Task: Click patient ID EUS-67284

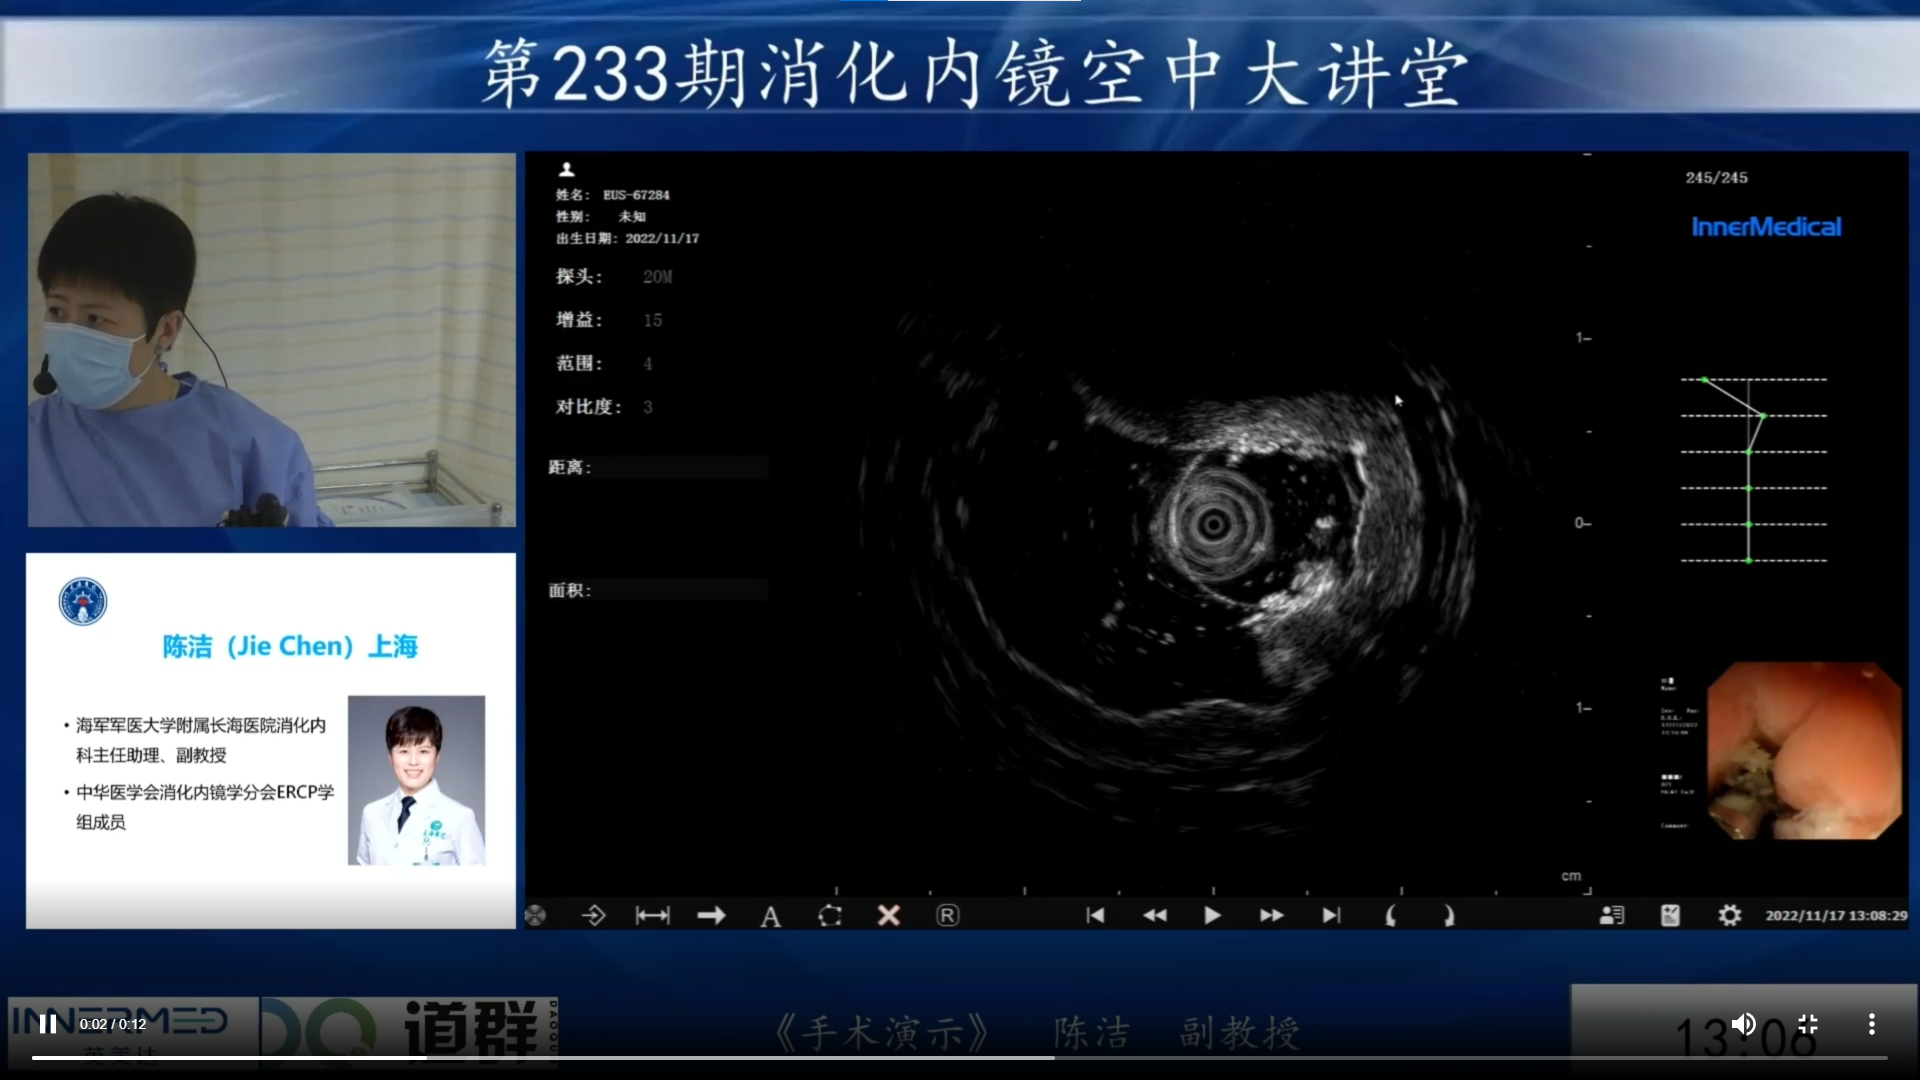Action: pos(636,195)
